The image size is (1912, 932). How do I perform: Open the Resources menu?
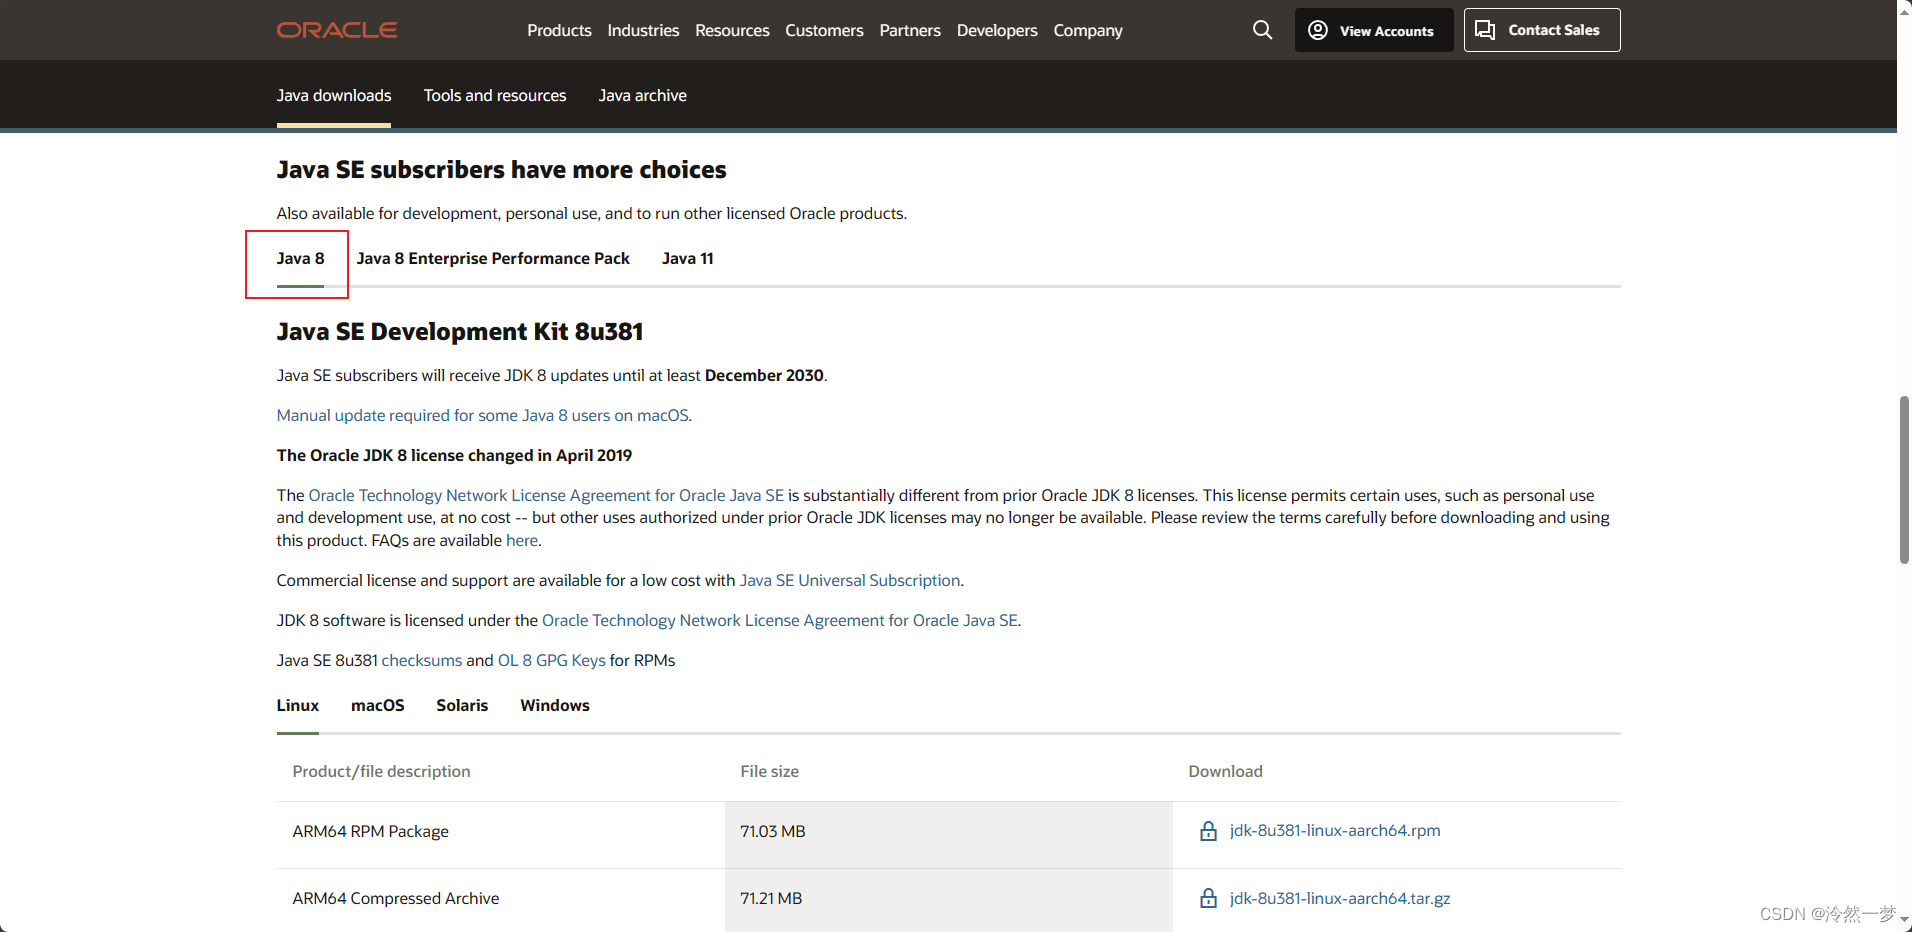pyautogui.click(x=732, y=30)
